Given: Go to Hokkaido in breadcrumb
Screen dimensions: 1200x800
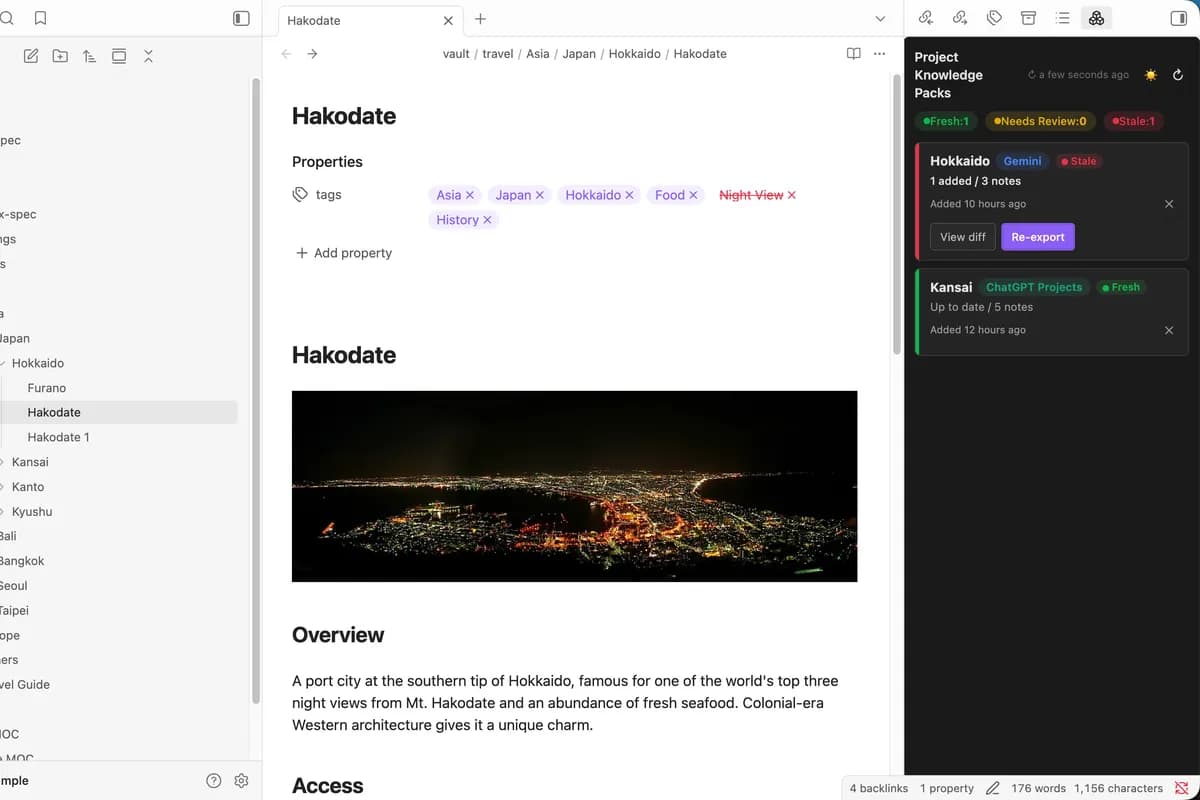Looking at the screenshot, I should [635, 54].
